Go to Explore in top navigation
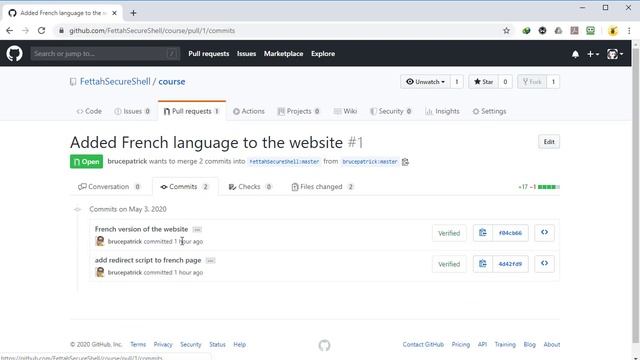Image resolution: width=640 pixels, height=360 pixels. (323, 53)
